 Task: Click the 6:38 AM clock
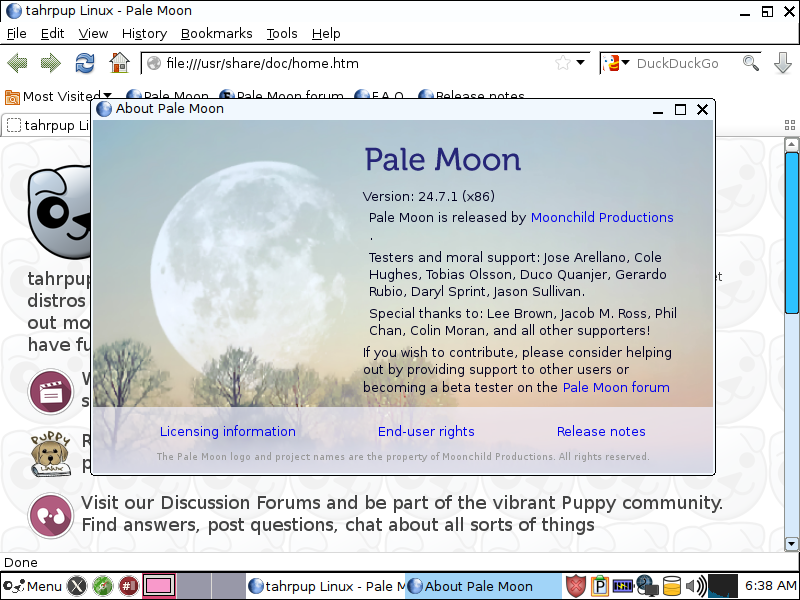(x=770, y=586)
